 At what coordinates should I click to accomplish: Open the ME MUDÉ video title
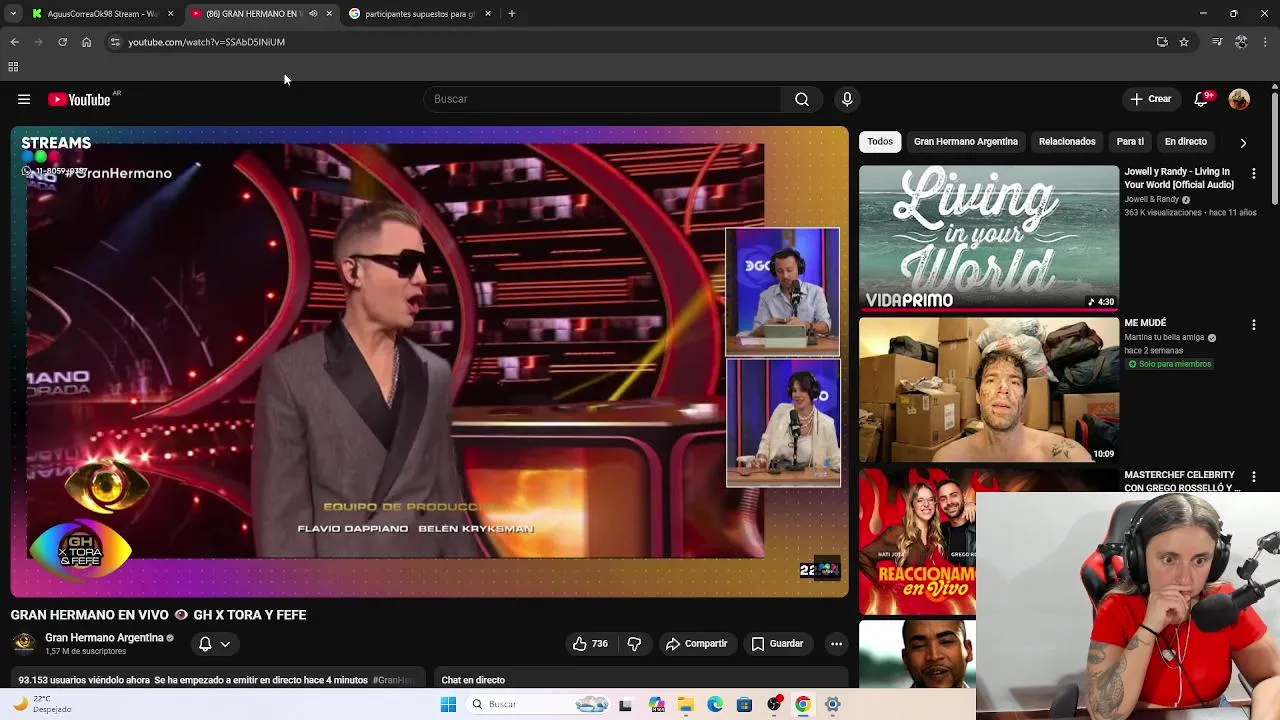click(1145, 323)
